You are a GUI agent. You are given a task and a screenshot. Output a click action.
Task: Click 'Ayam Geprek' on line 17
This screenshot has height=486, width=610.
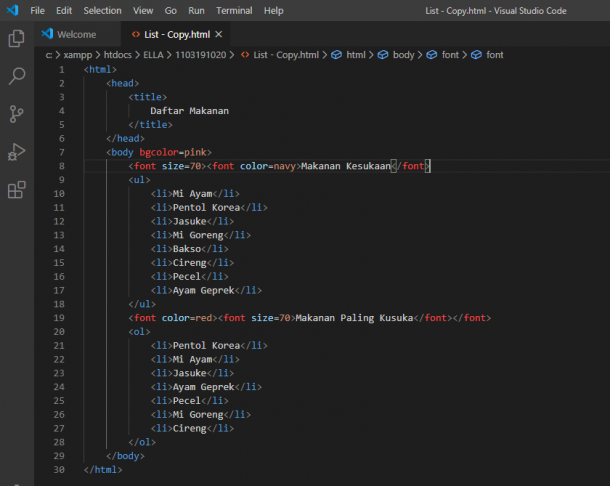click(203, 290)
